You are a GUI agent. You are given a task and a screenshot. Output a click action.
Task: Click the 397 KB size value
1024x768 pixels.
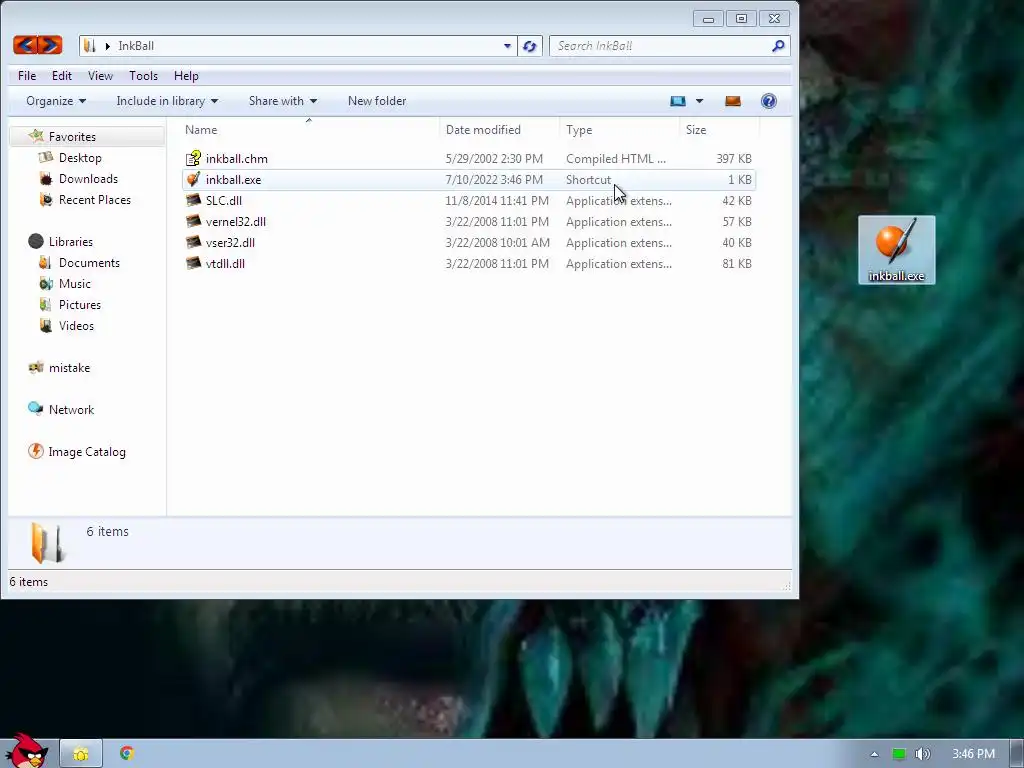point(733,158)
